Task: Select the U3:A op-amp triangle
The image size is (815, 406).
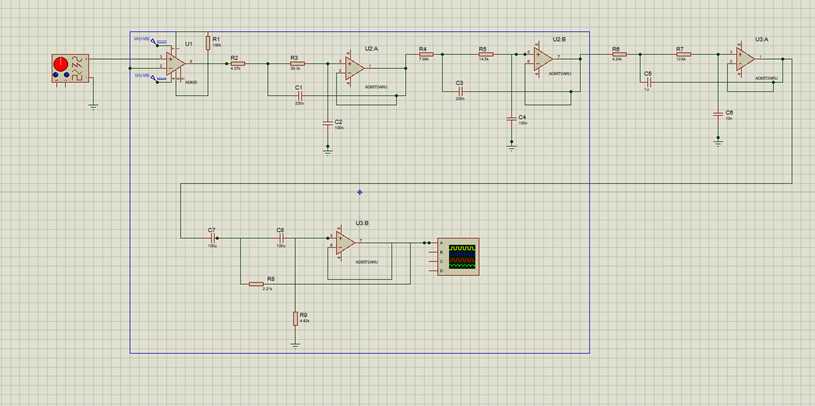Action: pos(745,59)
